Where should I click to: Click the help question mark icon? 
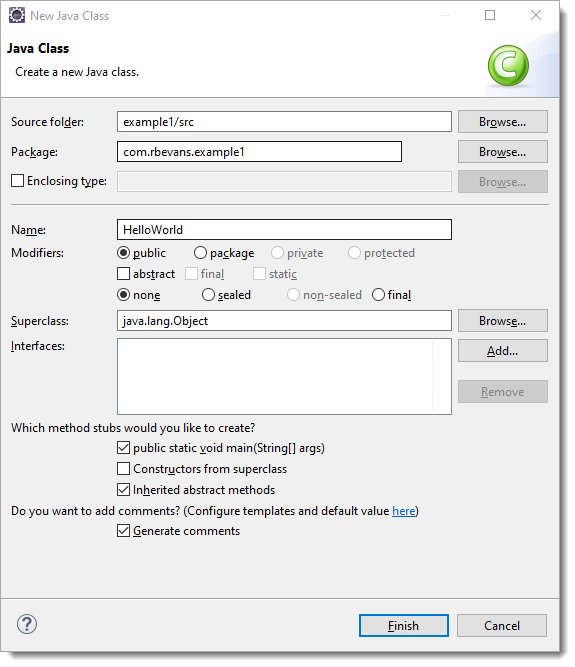(x=27, y=624)
